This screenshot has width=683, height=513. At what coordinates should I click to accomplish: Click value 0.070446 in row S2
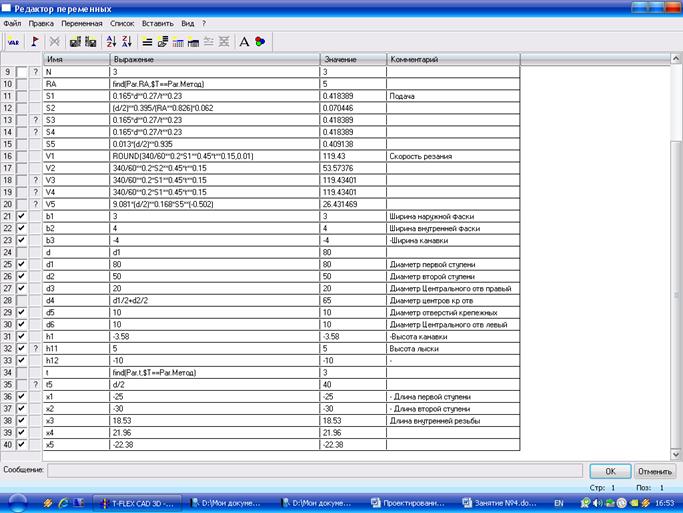coord(338,108)
